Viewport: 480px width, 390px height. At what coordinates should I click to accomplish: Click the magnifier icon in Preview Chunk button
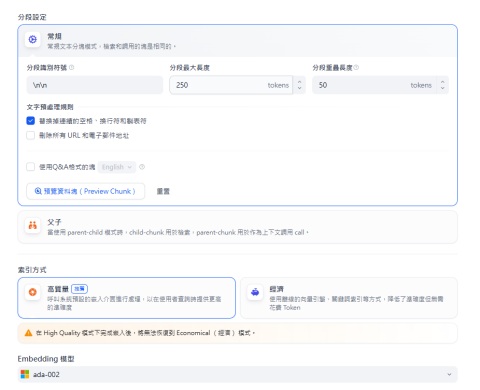coord(38,191)
